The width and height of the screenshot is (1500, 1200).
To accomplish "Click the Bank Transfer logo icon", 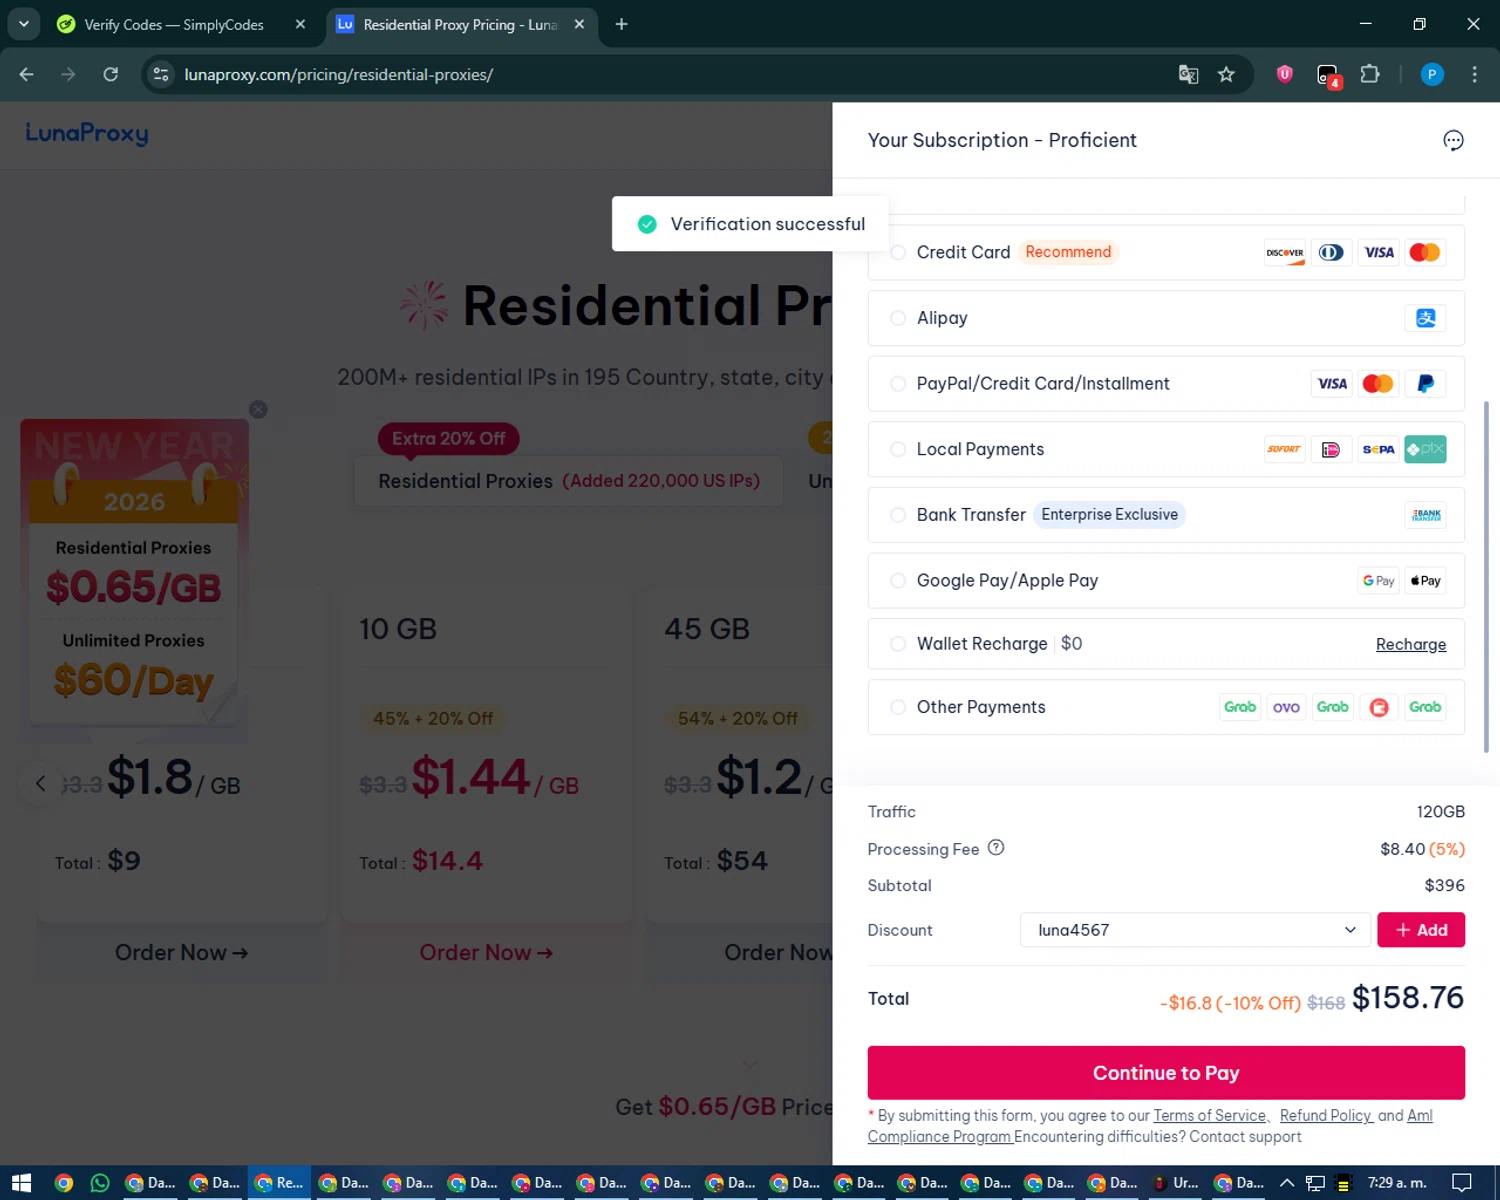I will pos(1426,515).
